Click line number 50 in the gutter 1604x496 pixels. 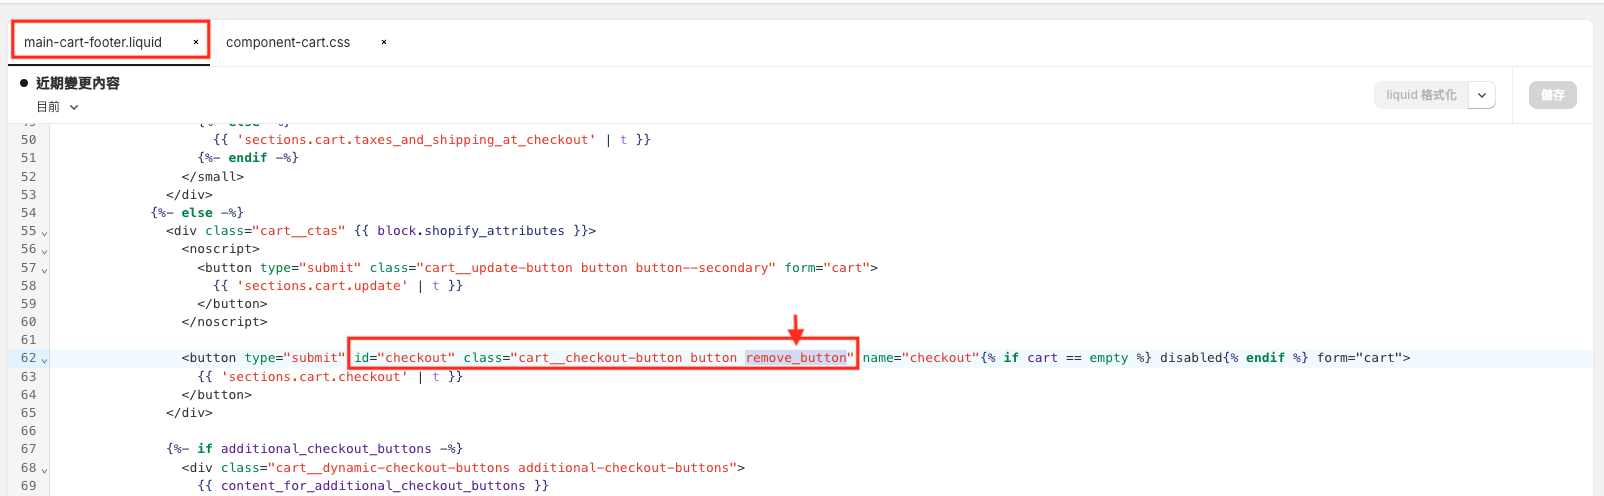point(28,140)
